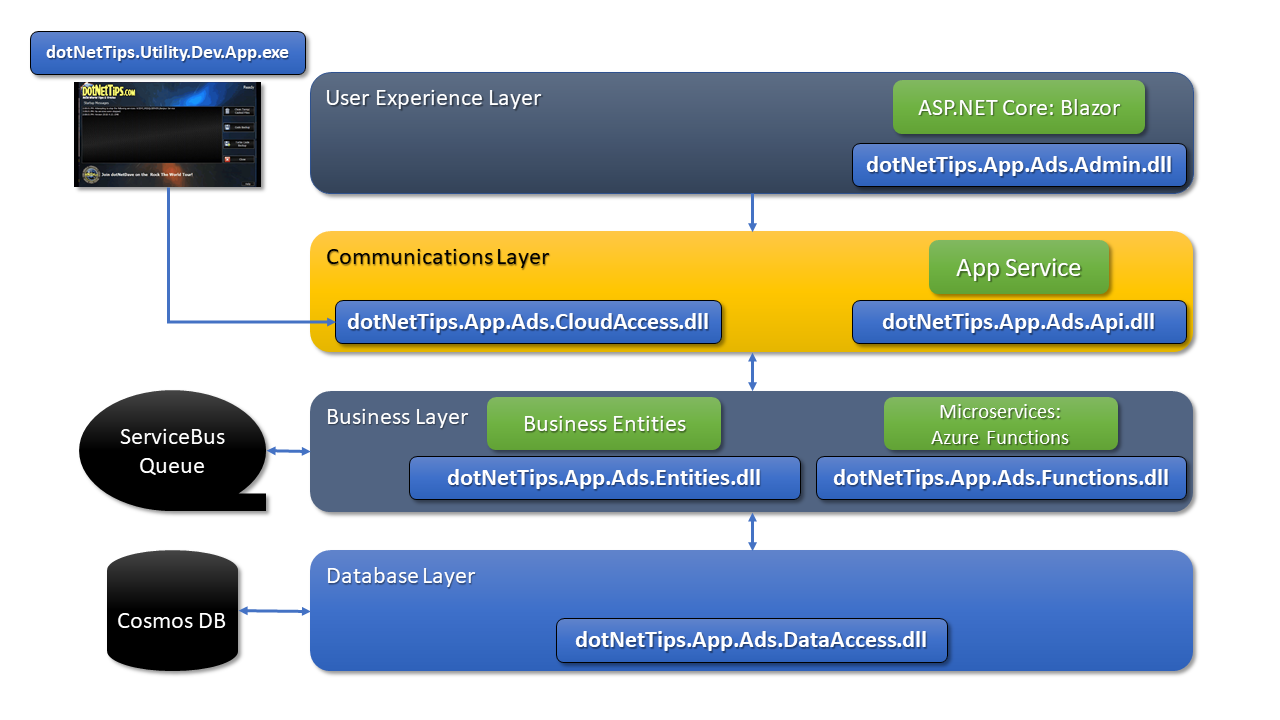Click the dotNetTips.com logo in thumbnail
1280x720 pixels.
coord(108,92)
